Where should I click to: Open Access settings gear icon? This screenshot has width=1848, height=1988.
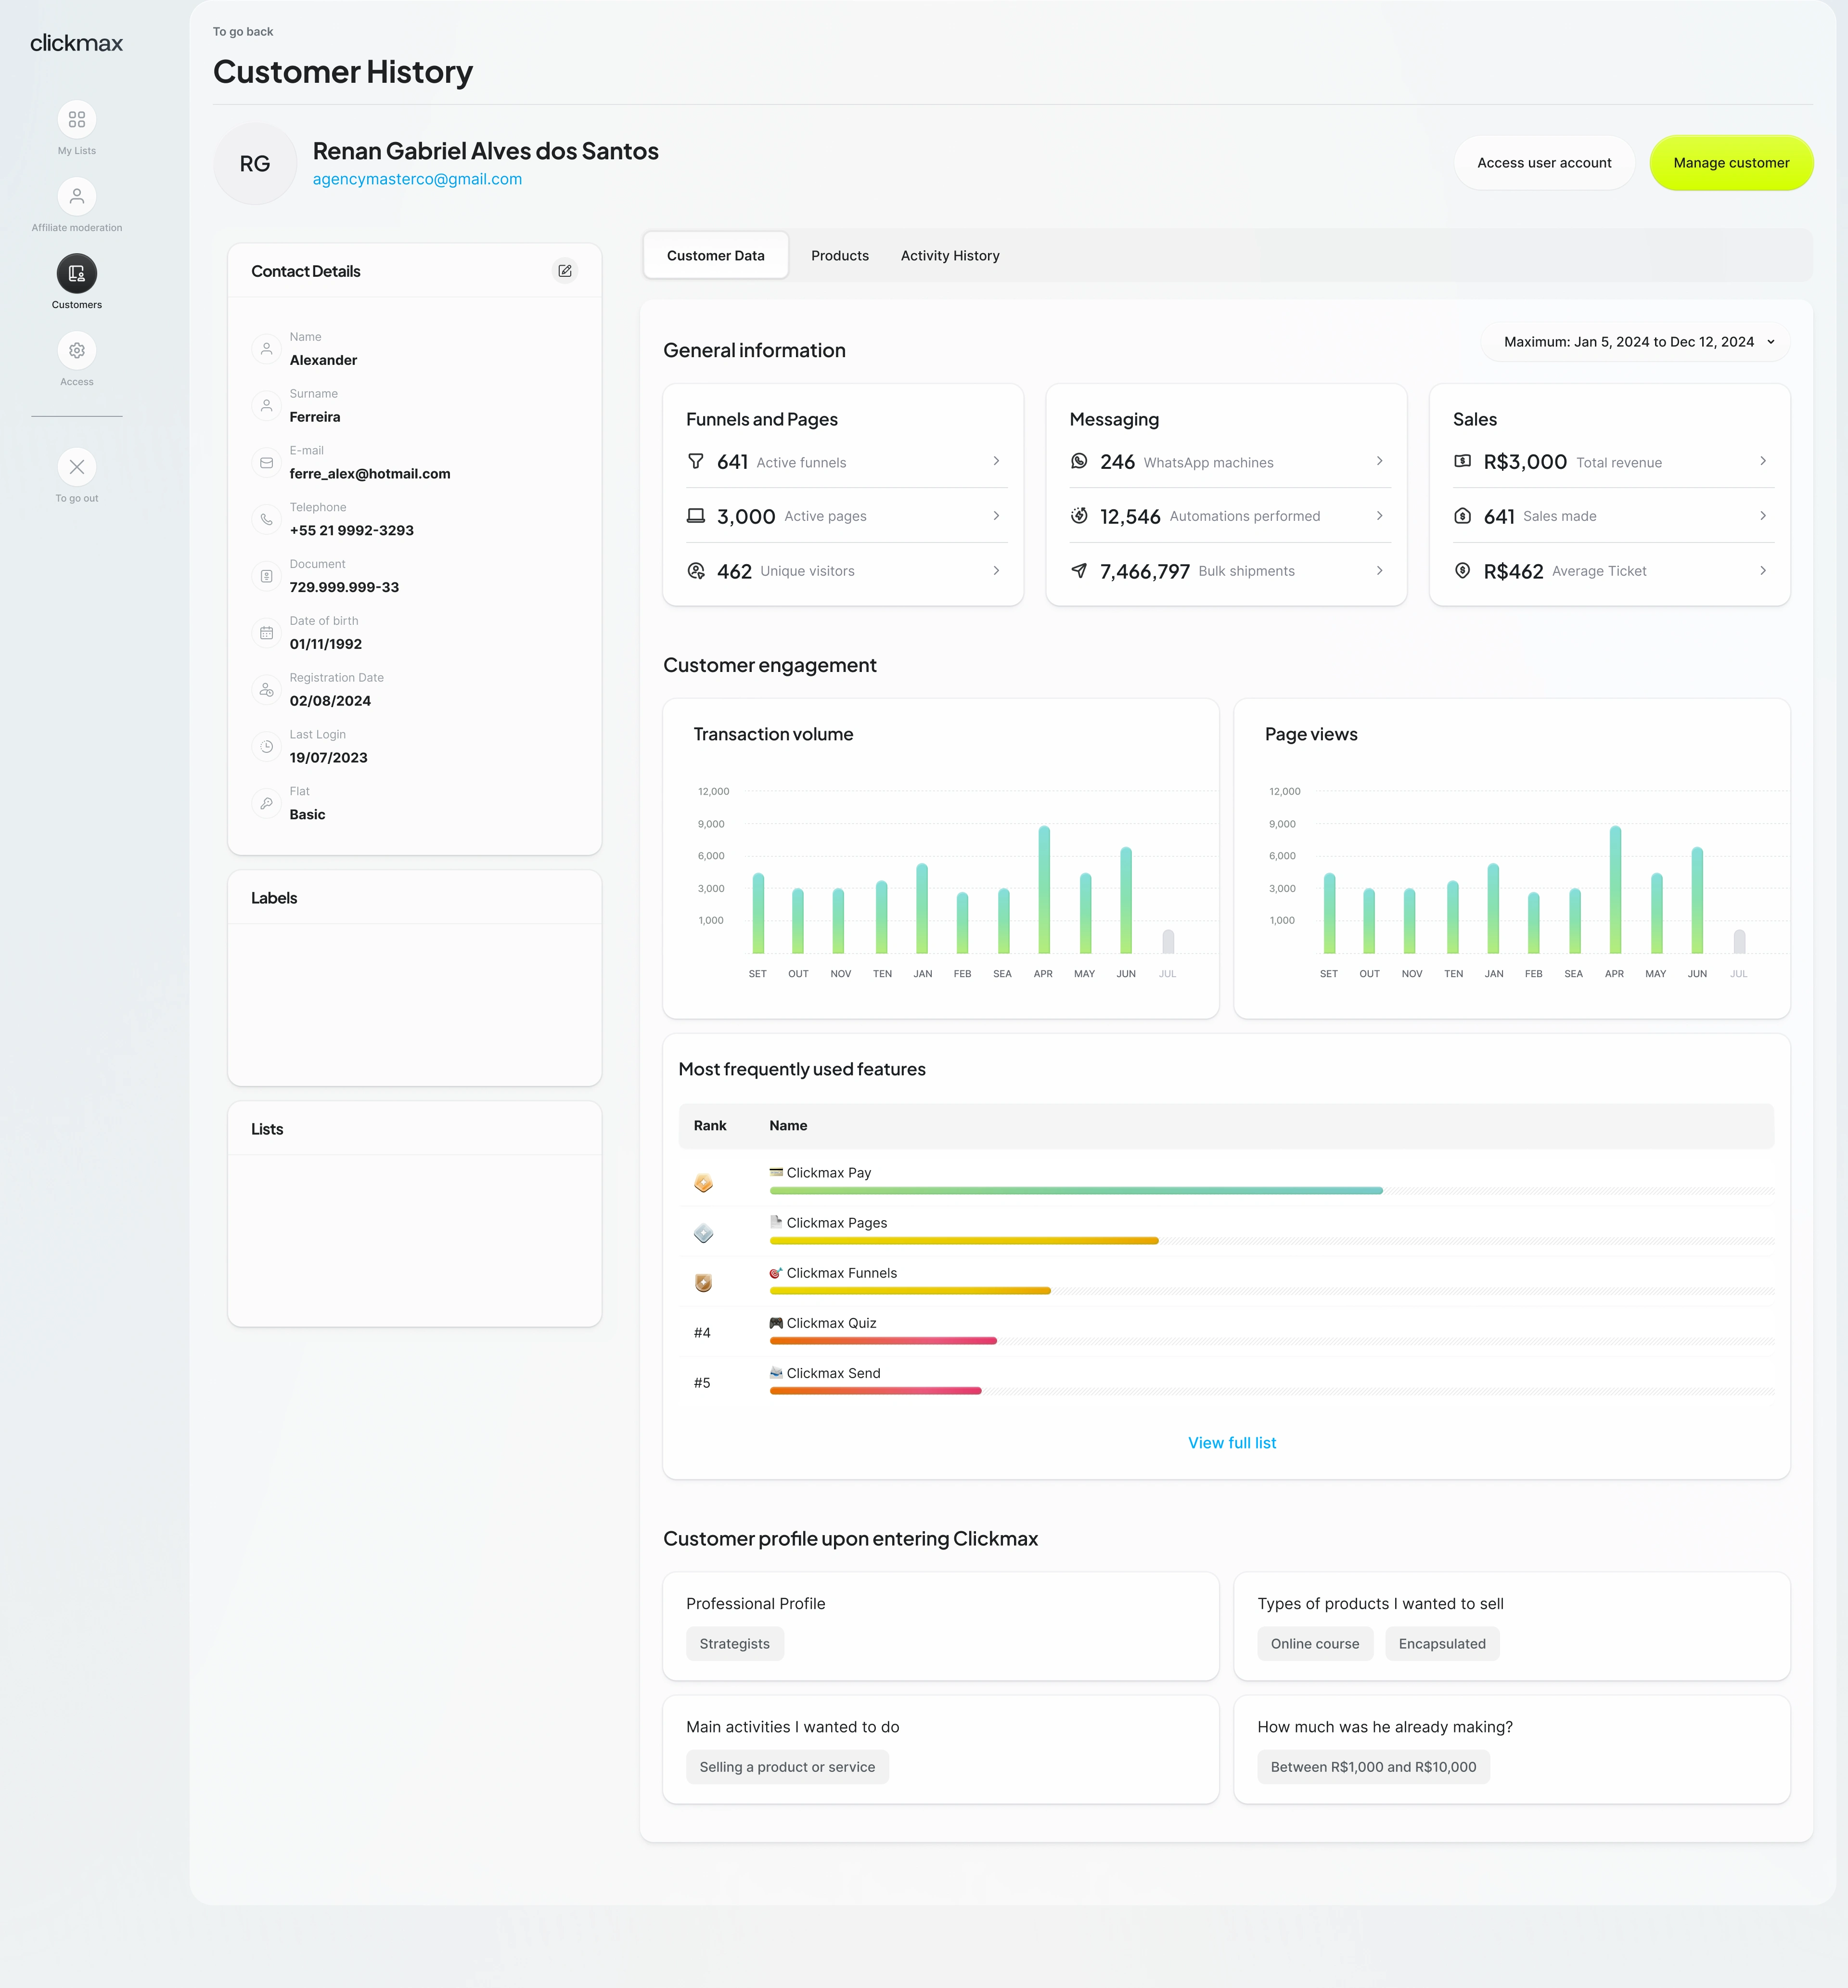coord(77,351)
